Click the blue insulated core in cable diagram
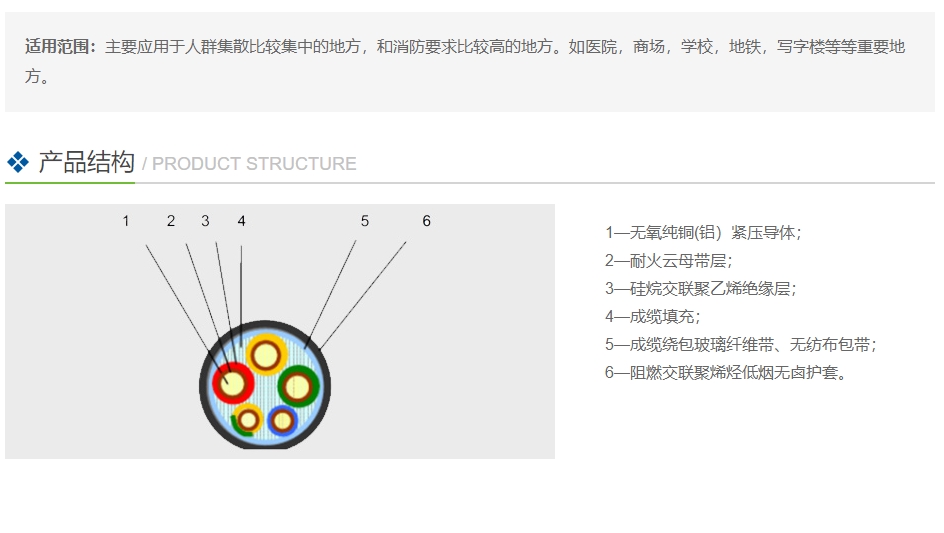944x533 pixels. (x=283, y=421)
